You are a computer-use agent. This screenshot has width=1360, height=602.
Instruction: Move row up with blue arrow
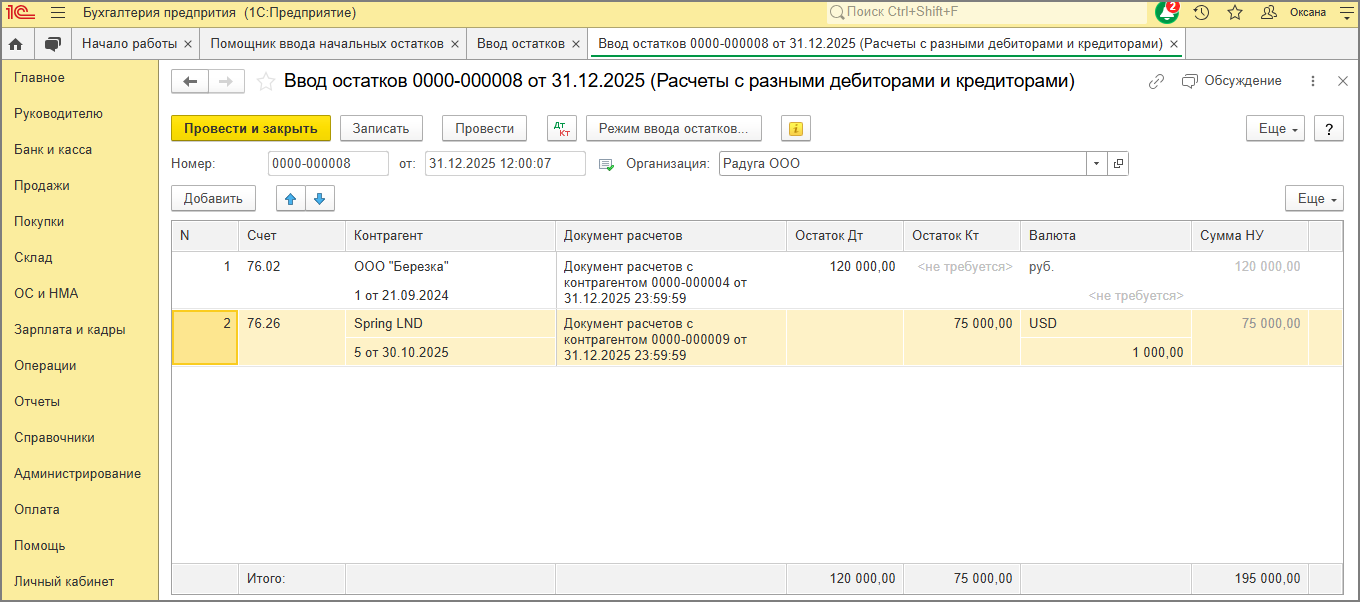(291, 198)
